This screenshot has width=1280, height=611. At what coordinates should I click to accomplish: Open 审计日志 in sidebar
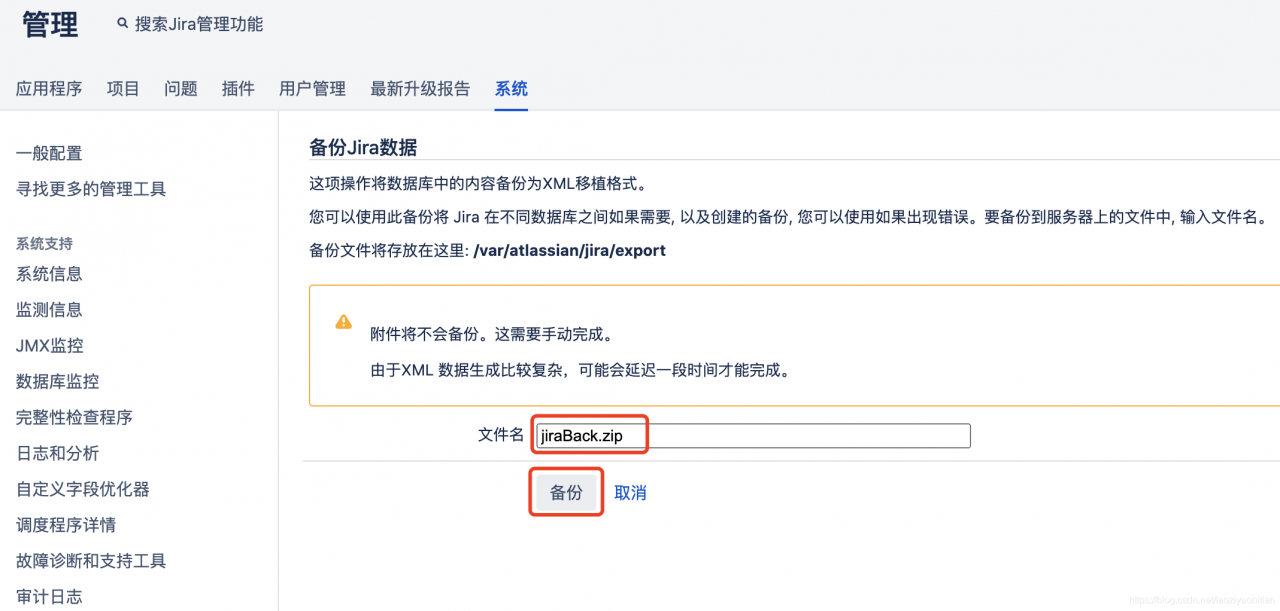pyautogui.click(x=49, y=597)
